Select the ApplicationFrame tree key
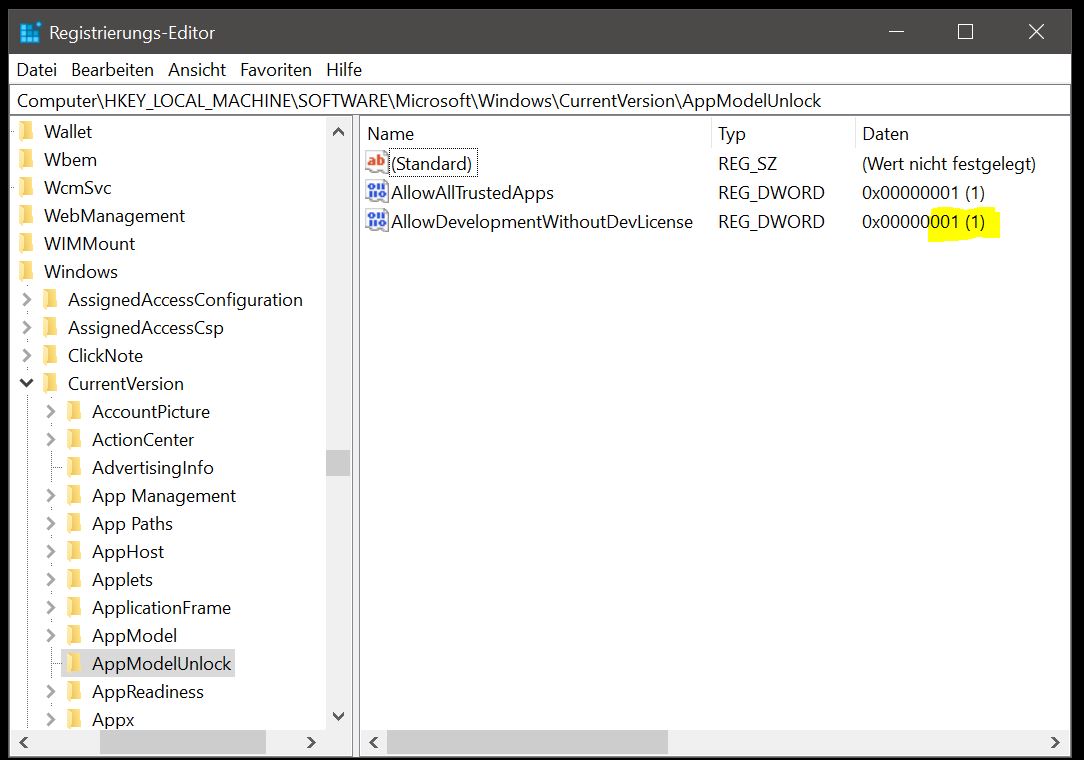 point(161,608)
